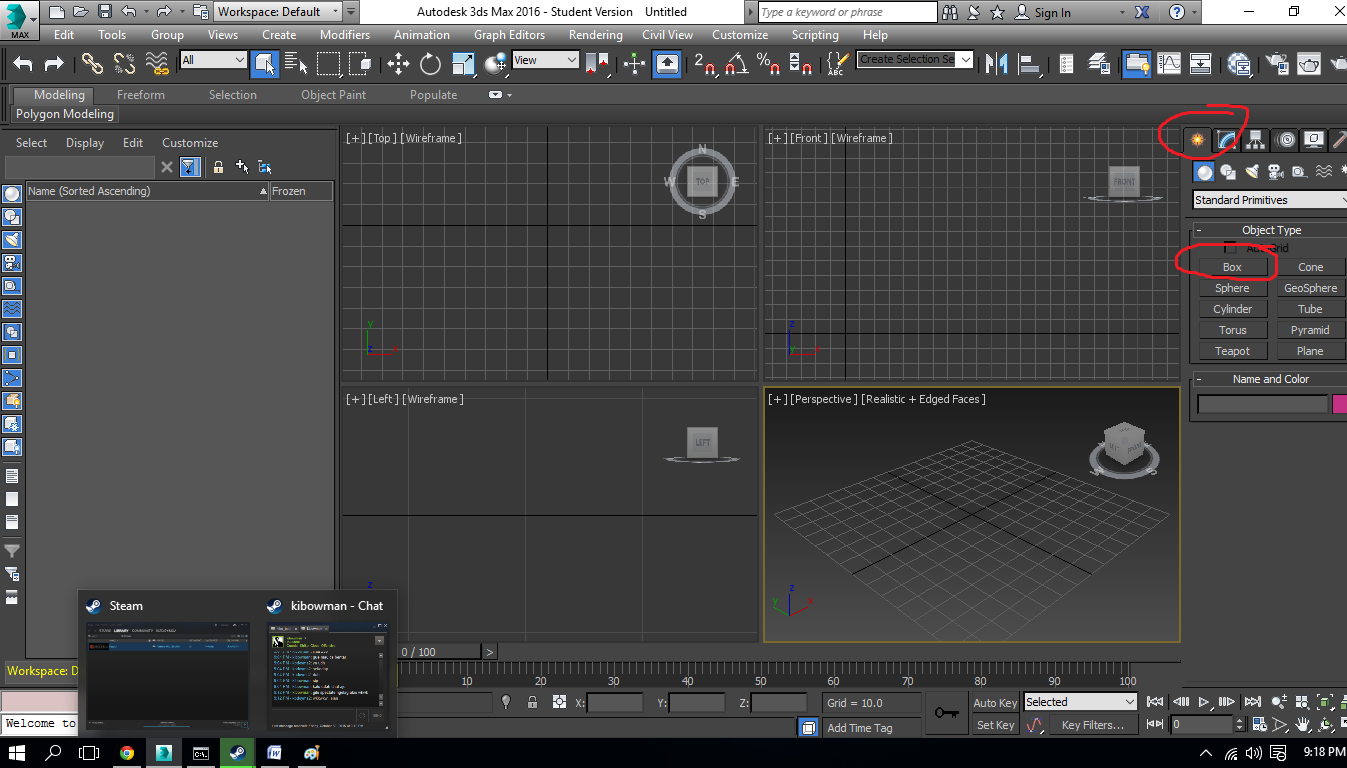Click the Mirror tool in main toolbar
Viewport: 1347px width, 768px height.
pos(996,63)
